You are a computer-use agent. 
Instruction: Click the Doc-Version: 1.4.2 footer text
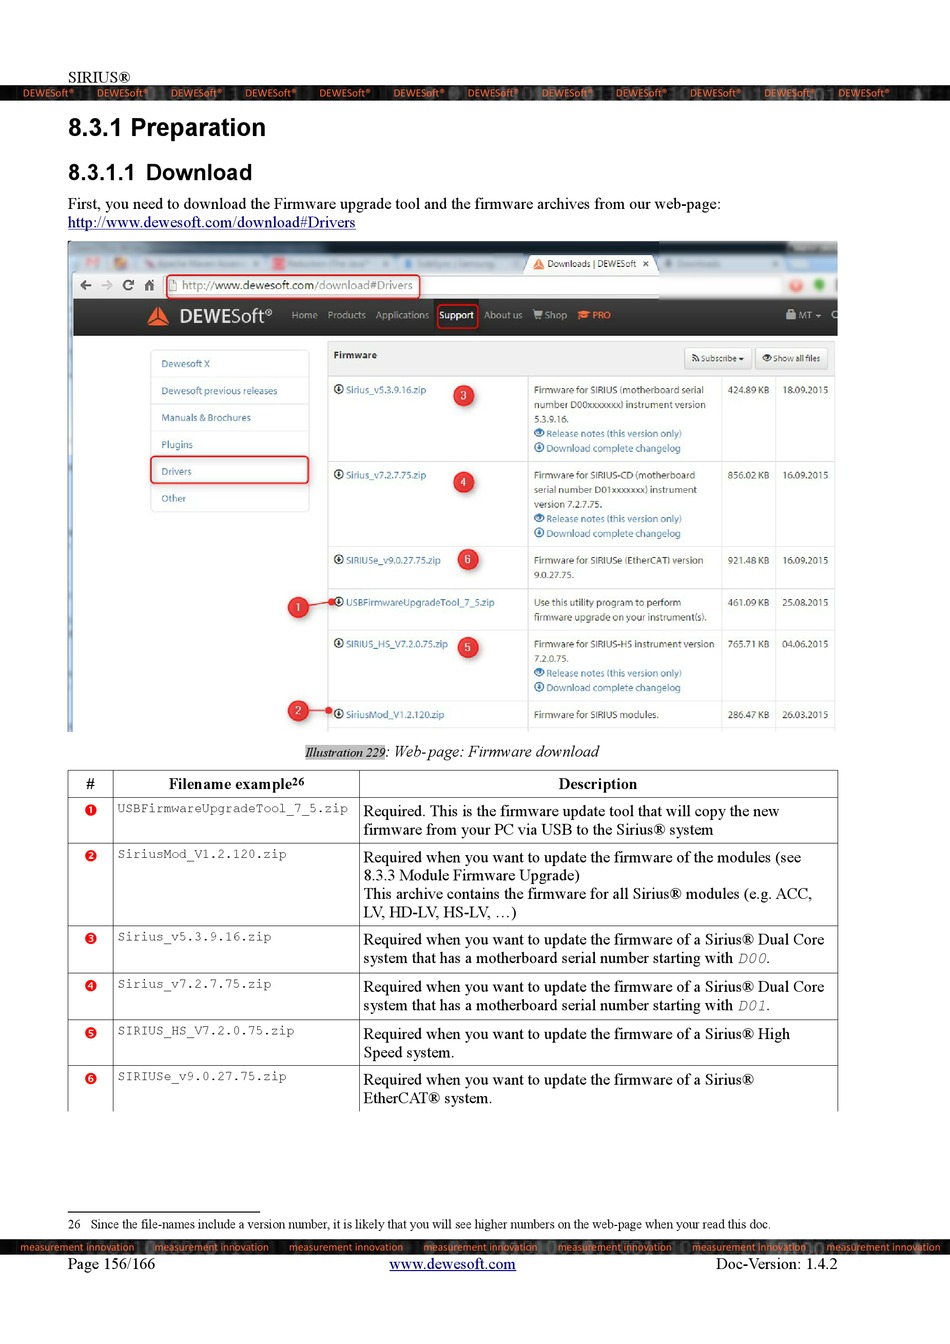coord(776,1264)
